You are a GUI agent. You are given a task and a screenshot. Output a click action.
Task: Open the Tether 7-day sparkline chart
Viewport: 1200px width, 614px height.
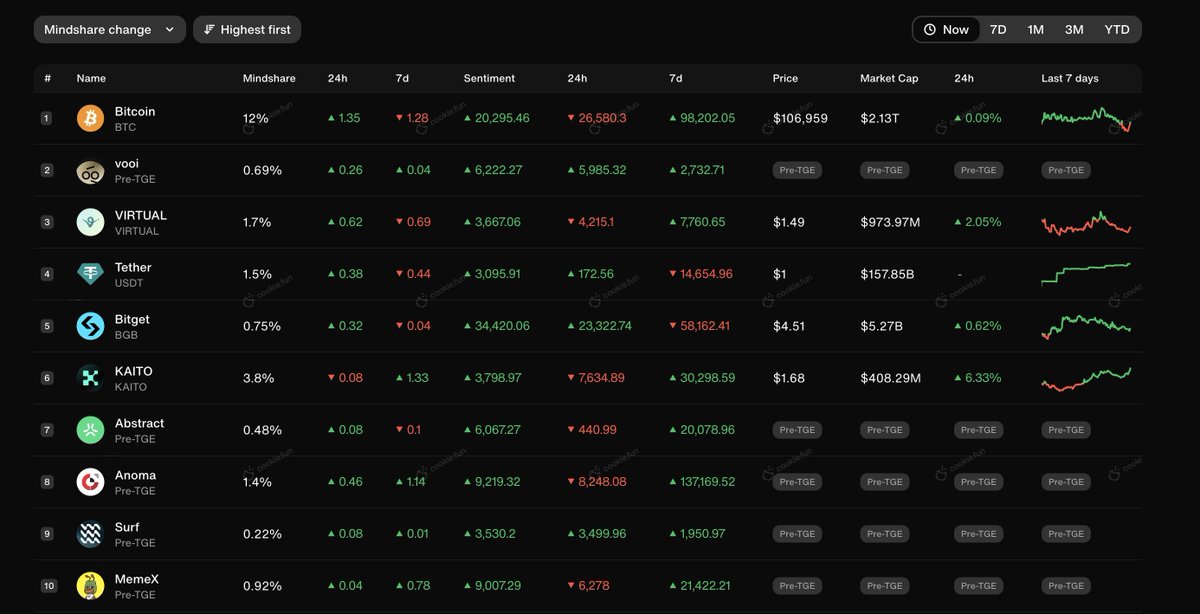[1086, 274]
